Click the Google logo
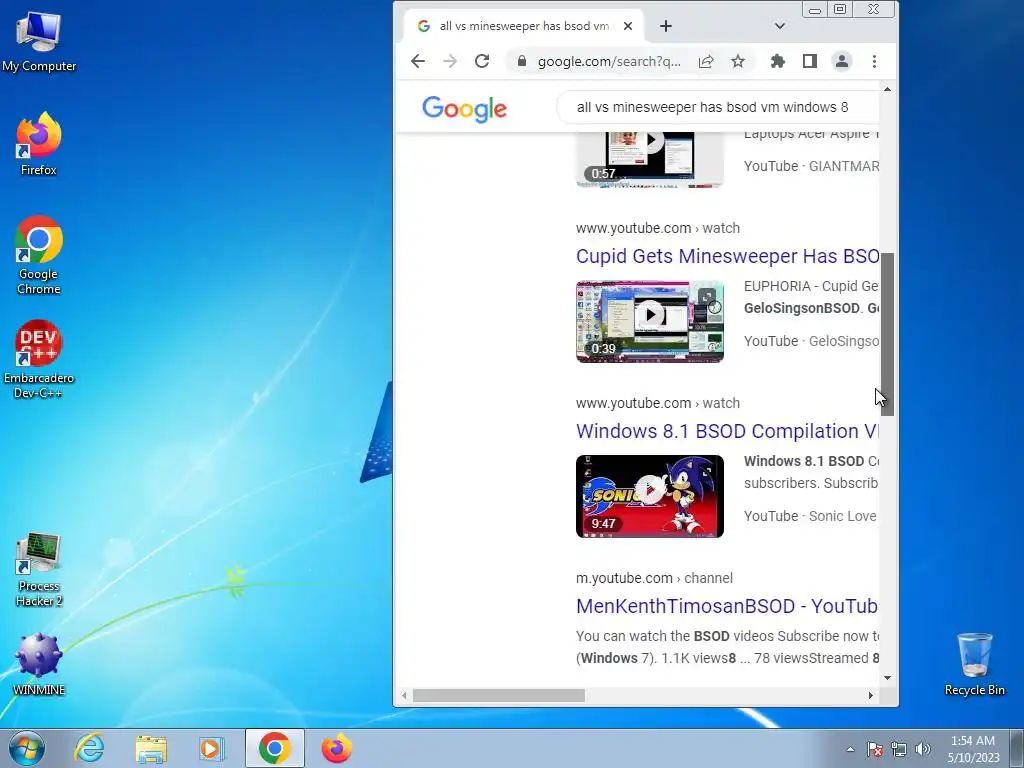Viewport: 1024px width, 768px height. click(x=464, y=108)
